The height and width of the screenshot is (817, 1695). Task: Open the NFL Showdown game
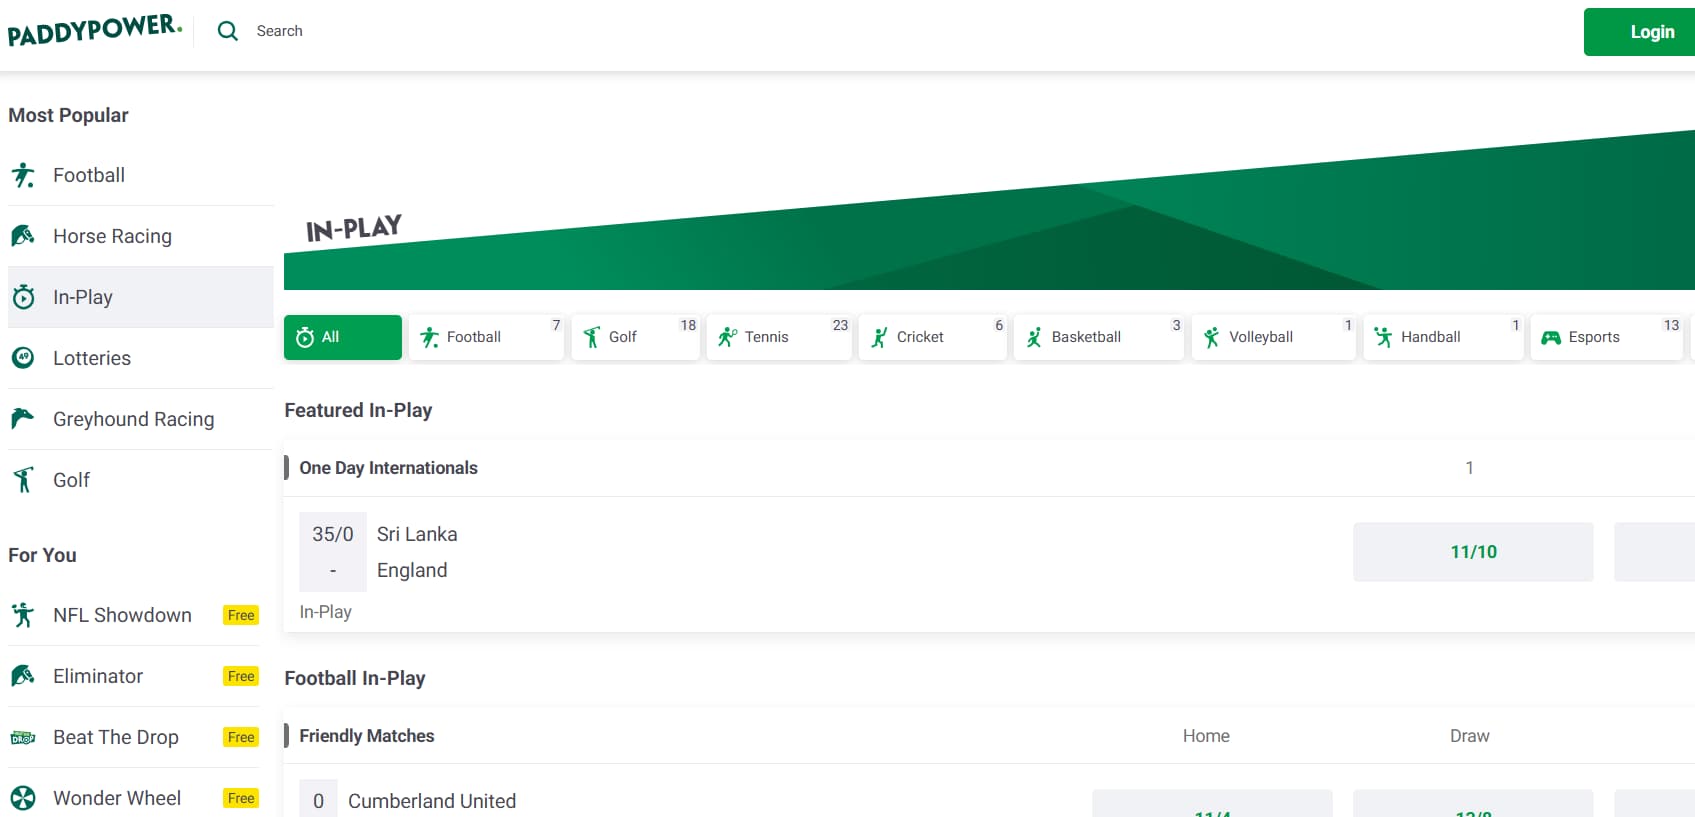pyautogui.click(x=134, y=615)
